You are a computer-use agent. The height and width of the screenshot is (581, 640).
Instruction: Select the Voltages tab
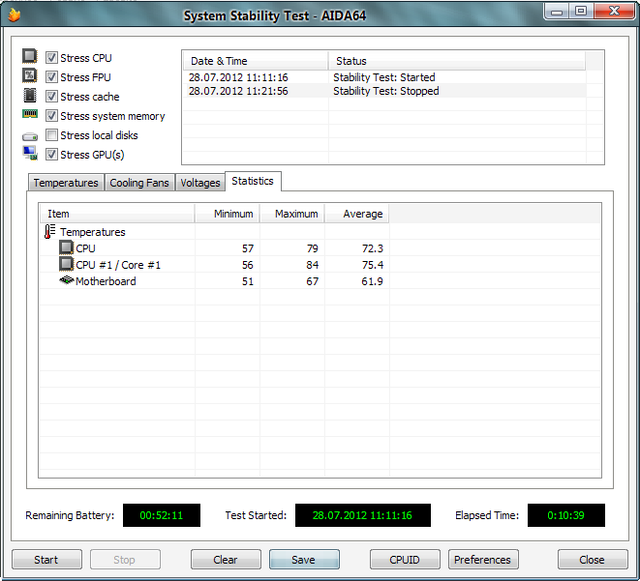point(200,183)
